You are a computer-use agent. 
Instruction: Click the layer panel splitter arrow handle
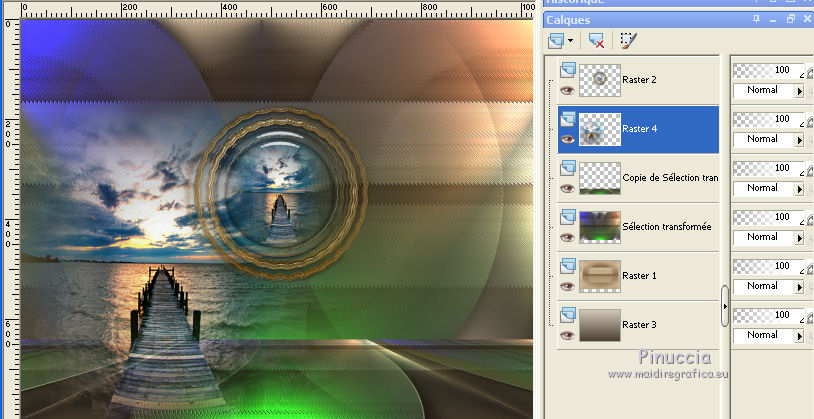click(725, 306)
